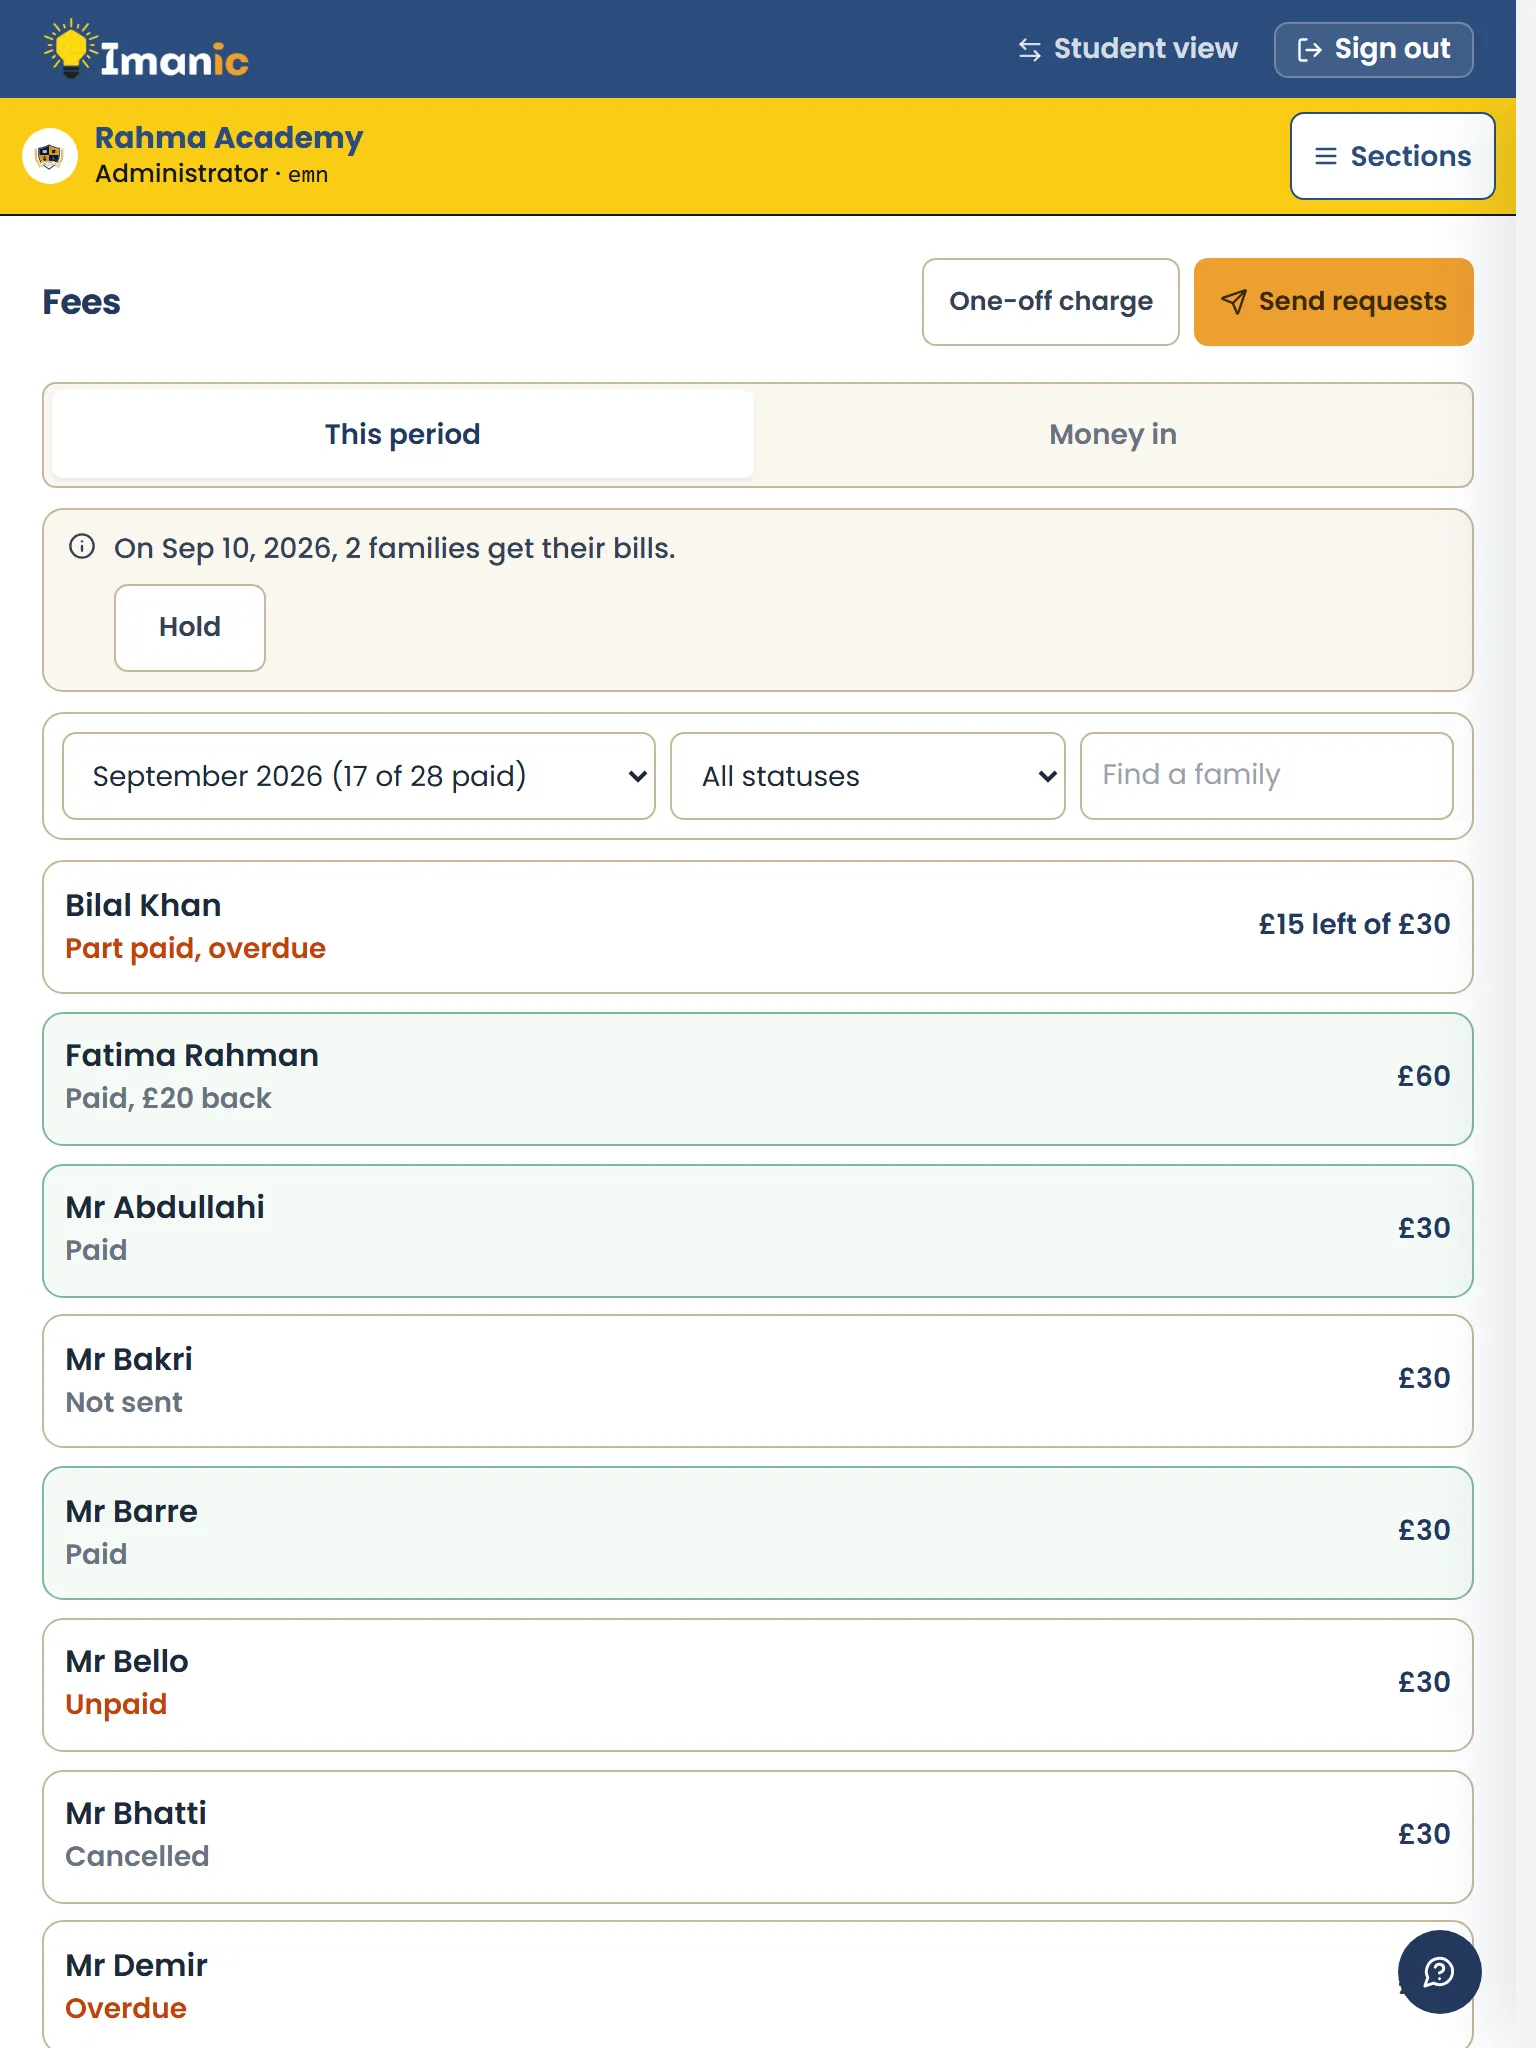Click the Rahma Academy name in the header

coord(229,138)
